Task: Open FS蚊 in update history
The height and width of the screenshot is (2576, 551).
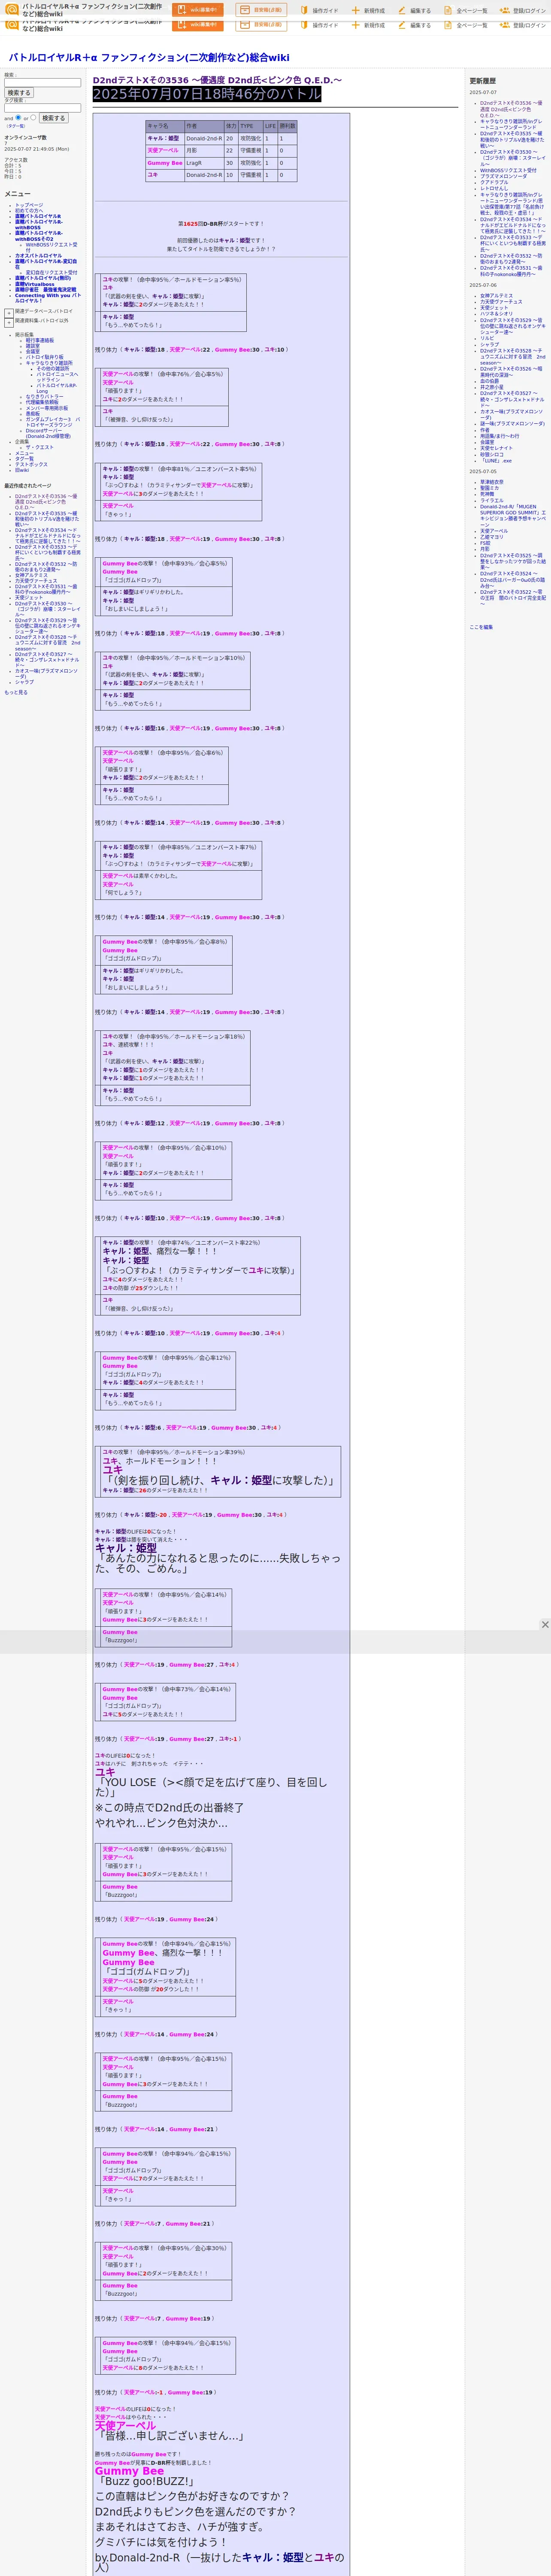Action: coord(486,543)
